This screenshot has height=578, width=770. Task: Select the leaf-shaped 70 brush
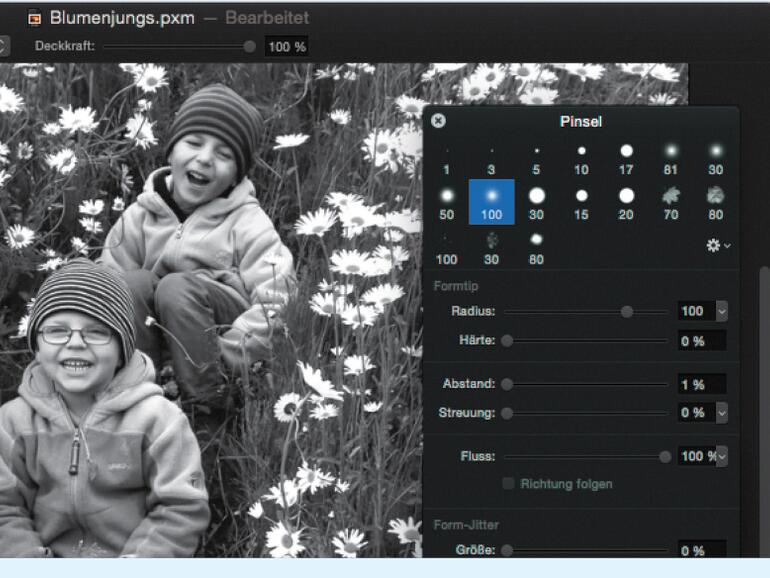point(671,203)
